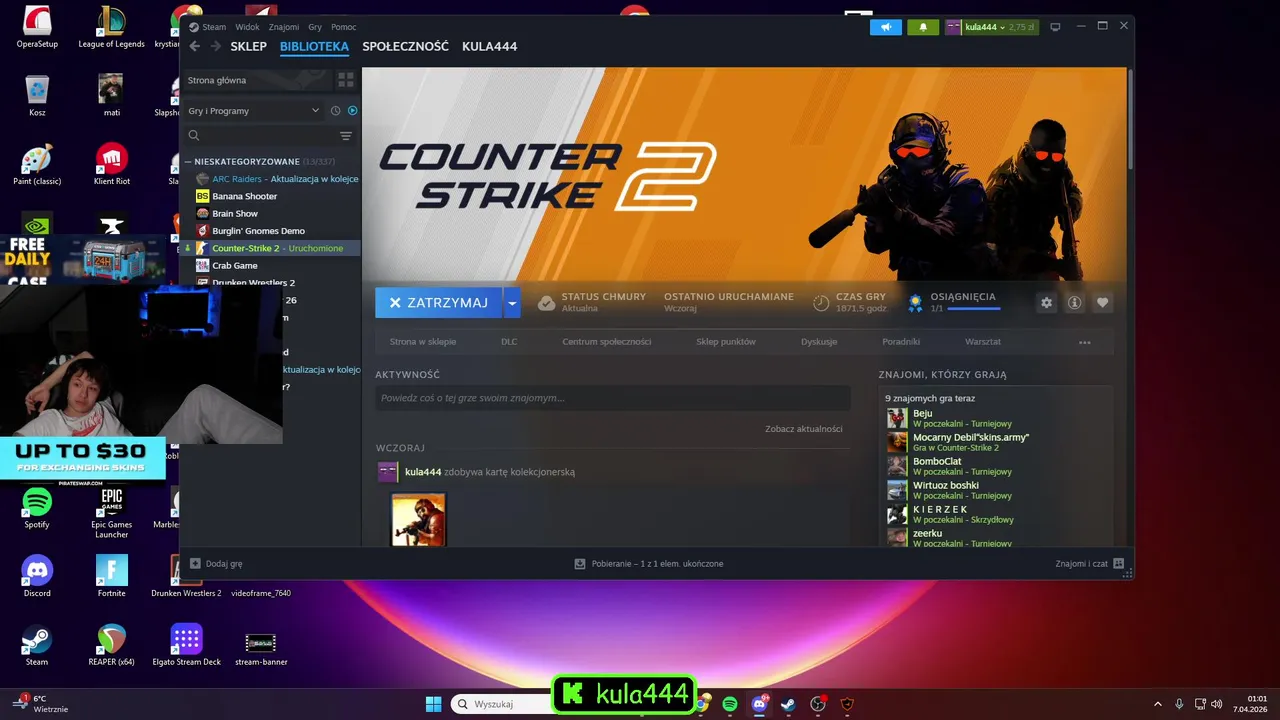Go back with the Steam back arrow

coord(195,46)
